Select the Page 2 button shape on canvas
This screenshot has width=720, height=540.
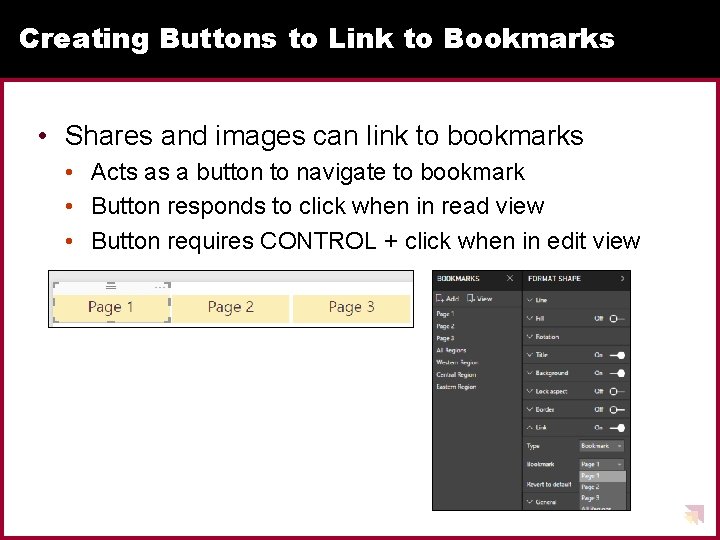tap(231, 307)
